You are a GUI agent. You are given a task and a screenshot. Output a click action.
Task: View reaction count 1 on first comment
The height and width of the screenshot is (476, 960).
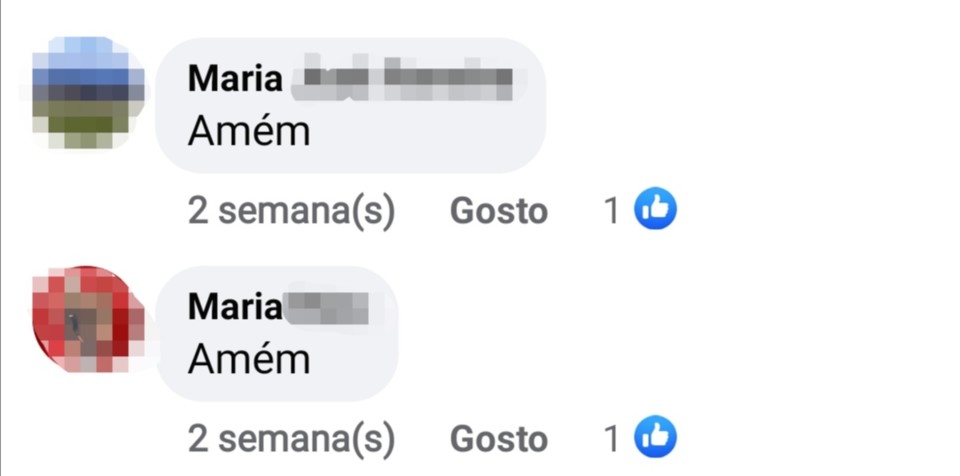[x=611, y=211]
